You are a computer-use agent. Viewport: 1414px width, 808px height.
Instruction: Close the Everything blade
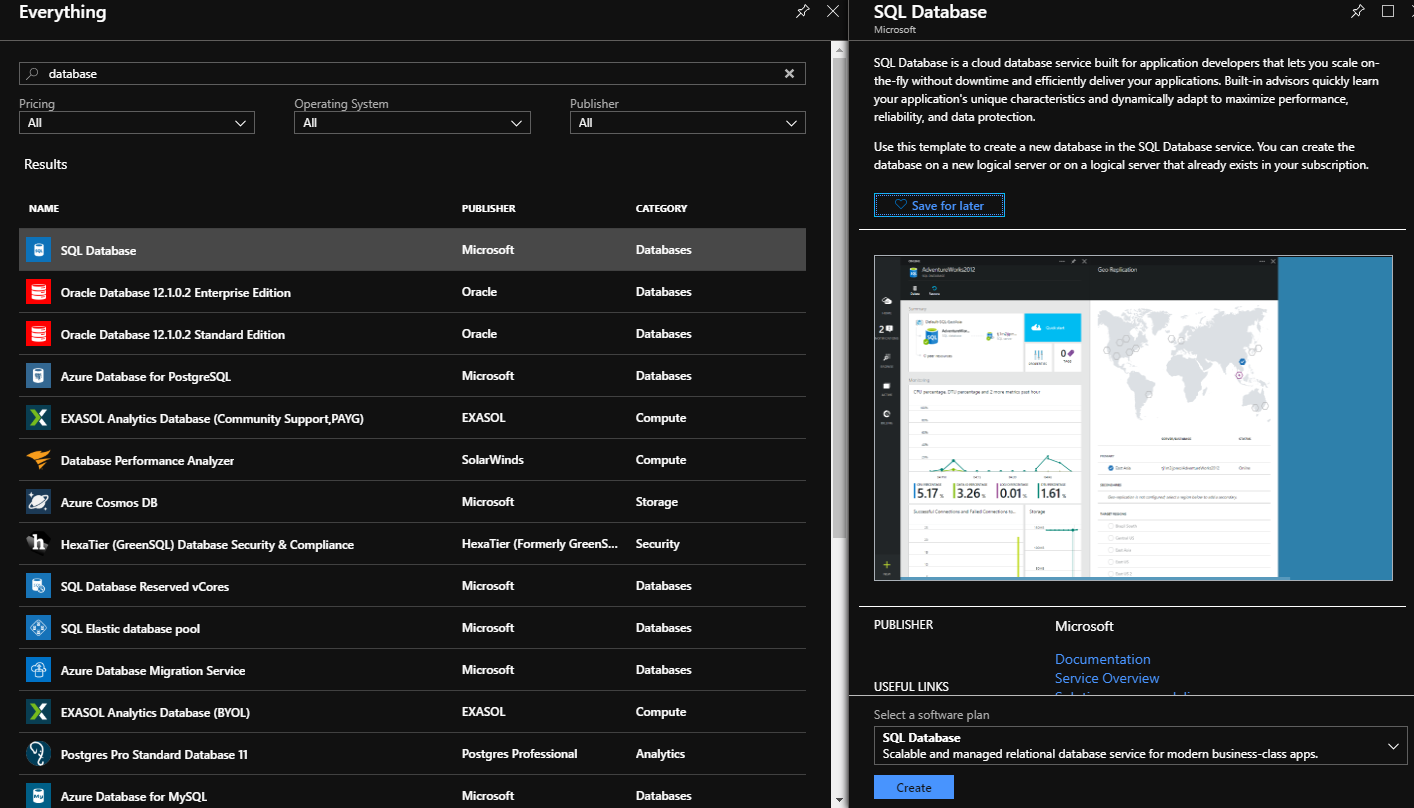(833, 11)
